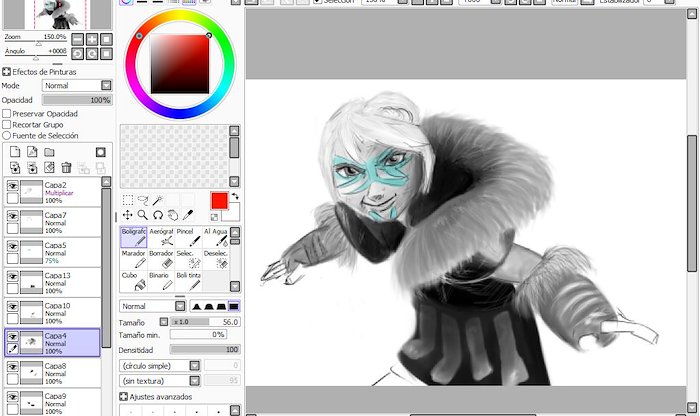Select the hand pan tool

(x=173, y=215)
